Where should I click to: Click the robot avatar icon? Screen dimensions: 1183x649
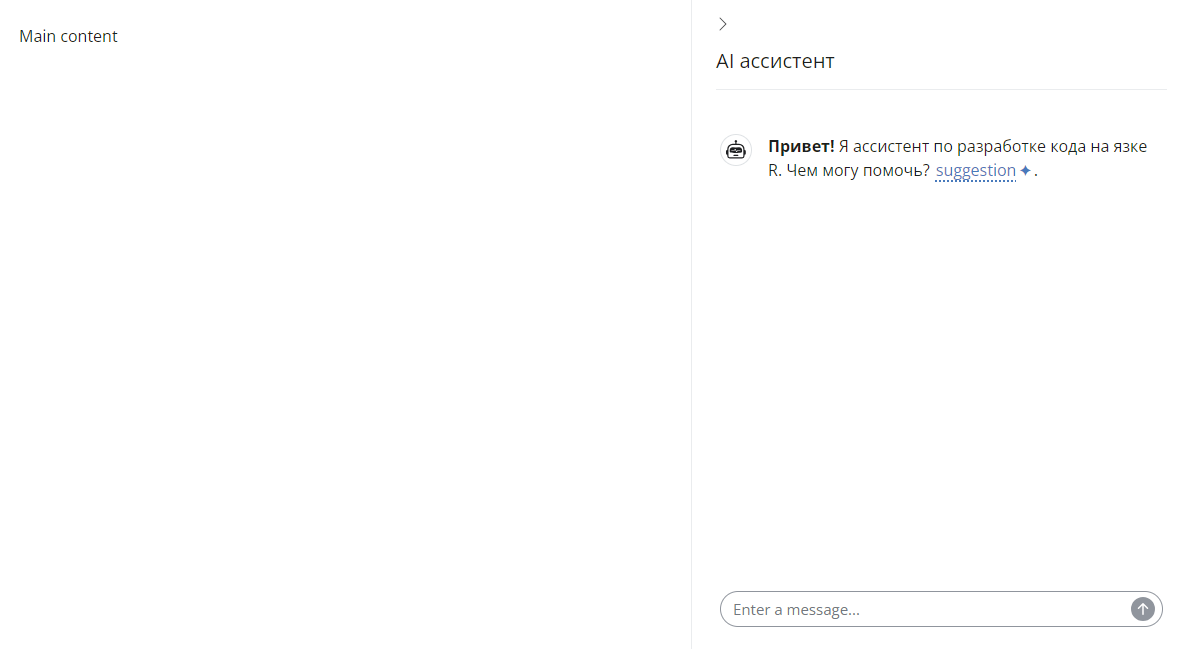coord(736,150)
